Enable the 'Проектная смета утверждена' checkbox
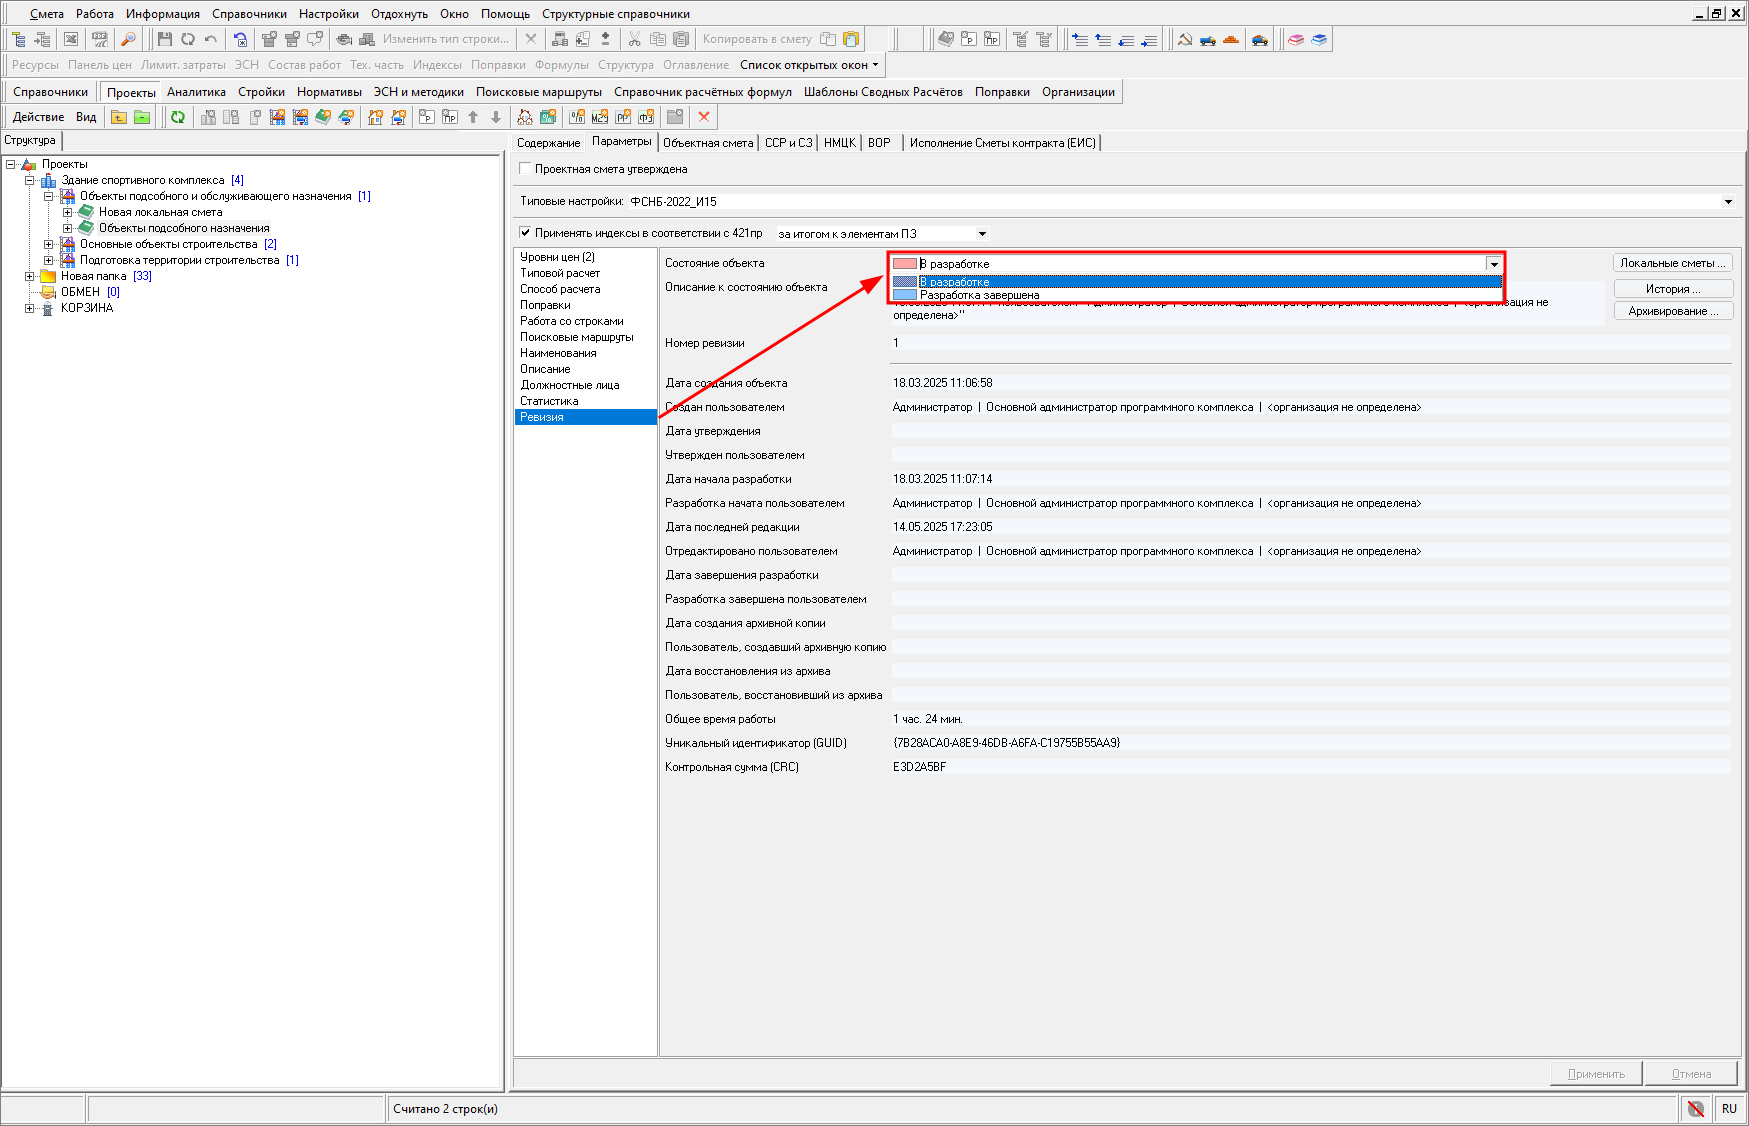 pyautogui.click(x=525, y=169)
